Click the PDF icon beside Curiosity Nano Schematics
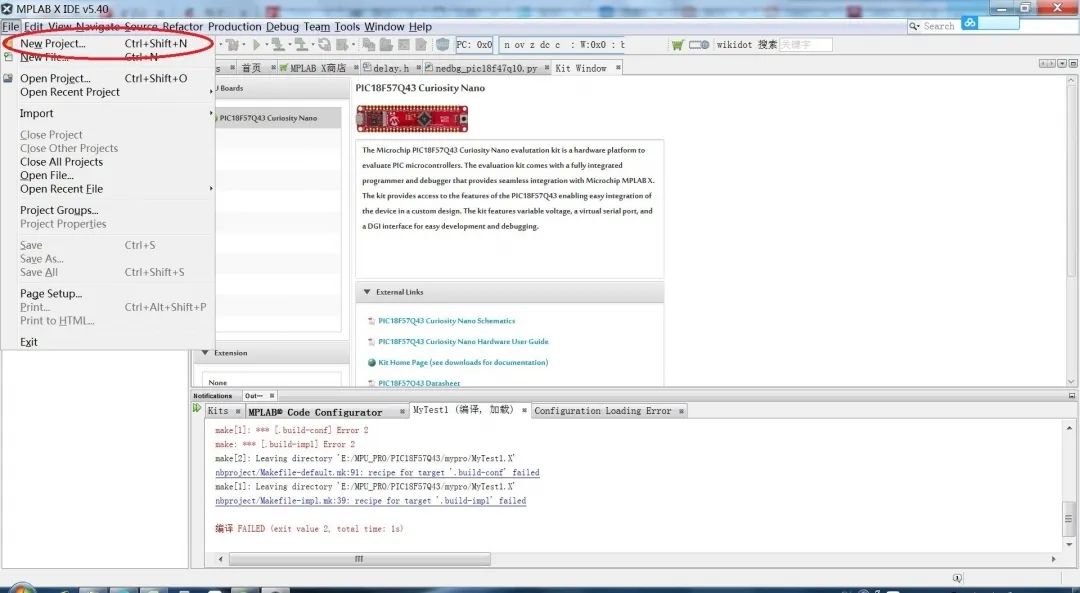Image resolution: width=1080 pixels, height=593 pixels. point(371,321)
